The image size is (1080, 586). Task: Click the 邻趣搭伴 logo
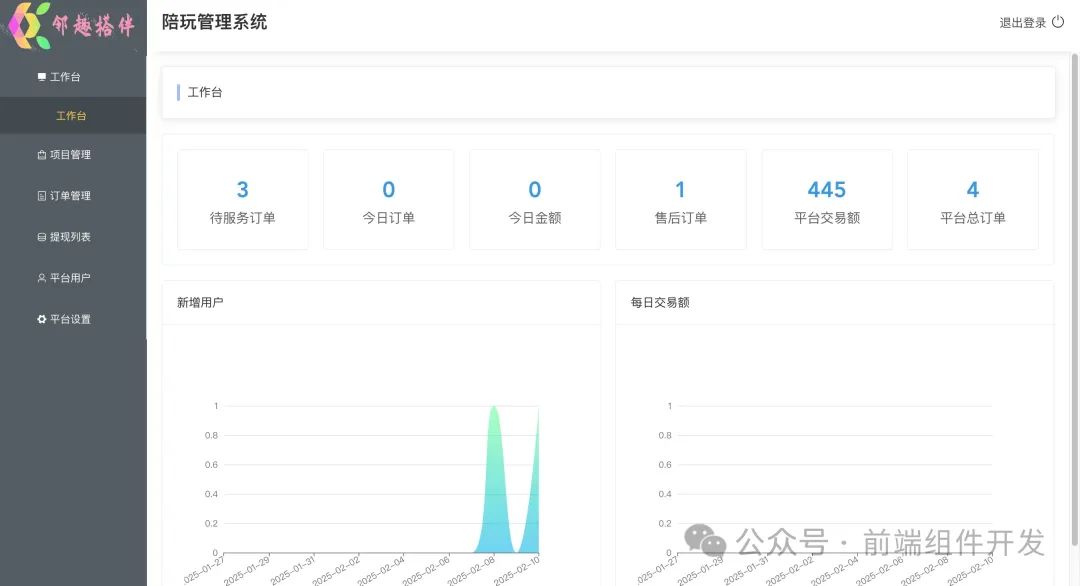point(72,25)
